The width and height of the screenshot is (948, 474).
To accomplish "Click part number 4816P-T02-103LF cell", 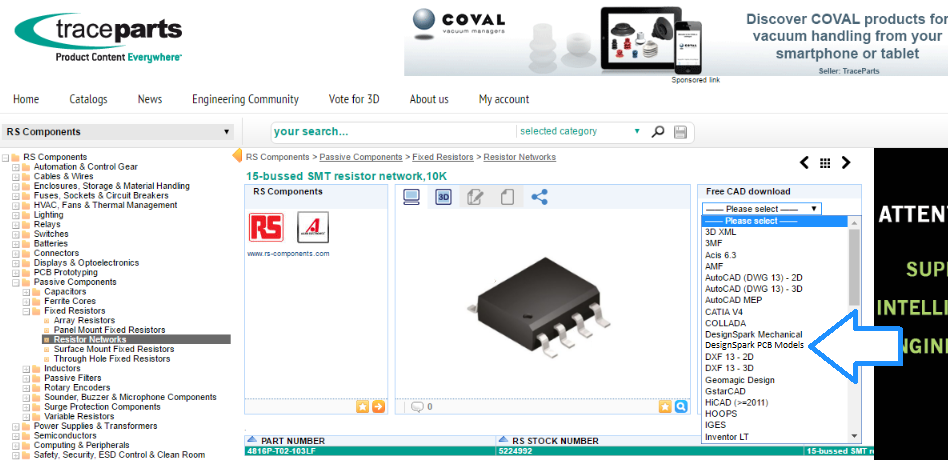I will point(370,451).
